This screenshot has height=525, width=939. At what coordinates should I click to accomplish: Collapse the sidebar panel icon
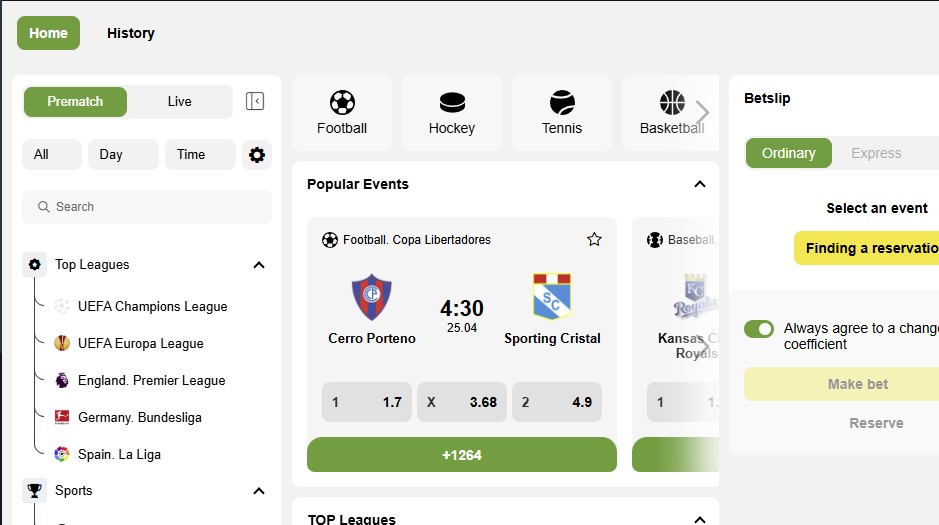(255, 101)
